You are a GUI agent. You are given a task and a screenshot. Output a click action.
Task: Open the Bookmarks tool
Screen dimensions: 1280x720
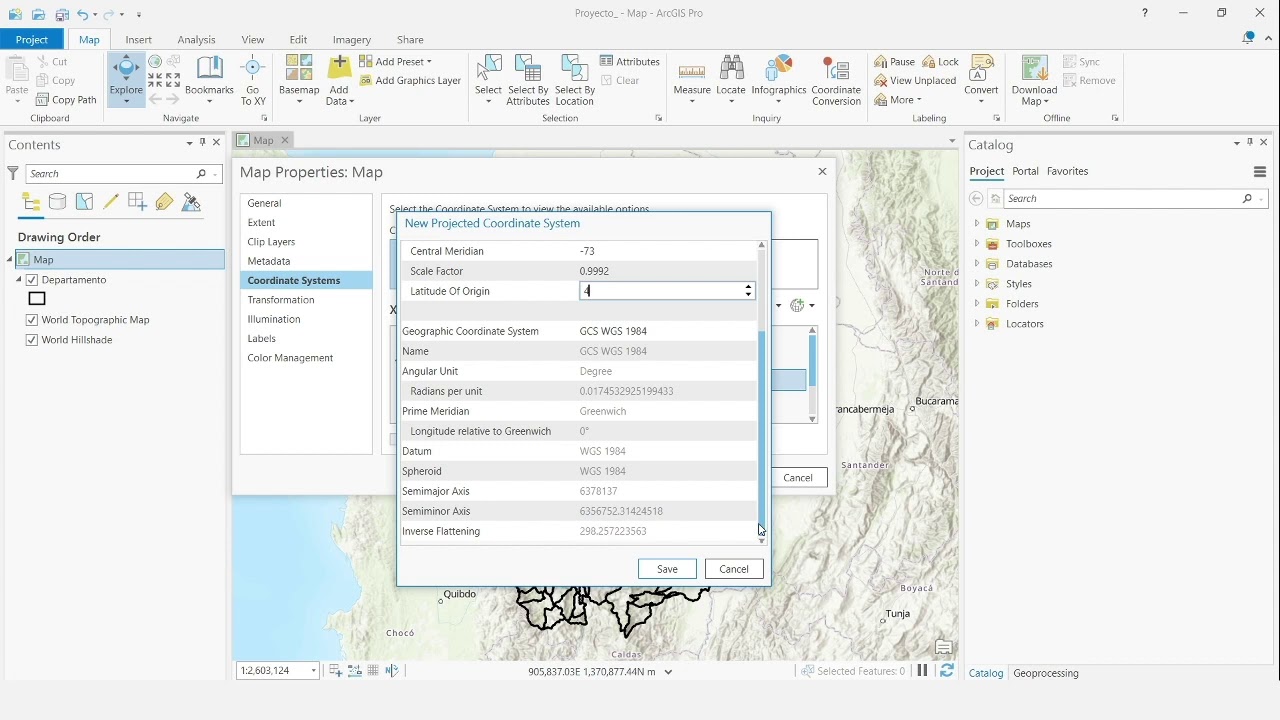pyautogui.click(x=209, y=78)
